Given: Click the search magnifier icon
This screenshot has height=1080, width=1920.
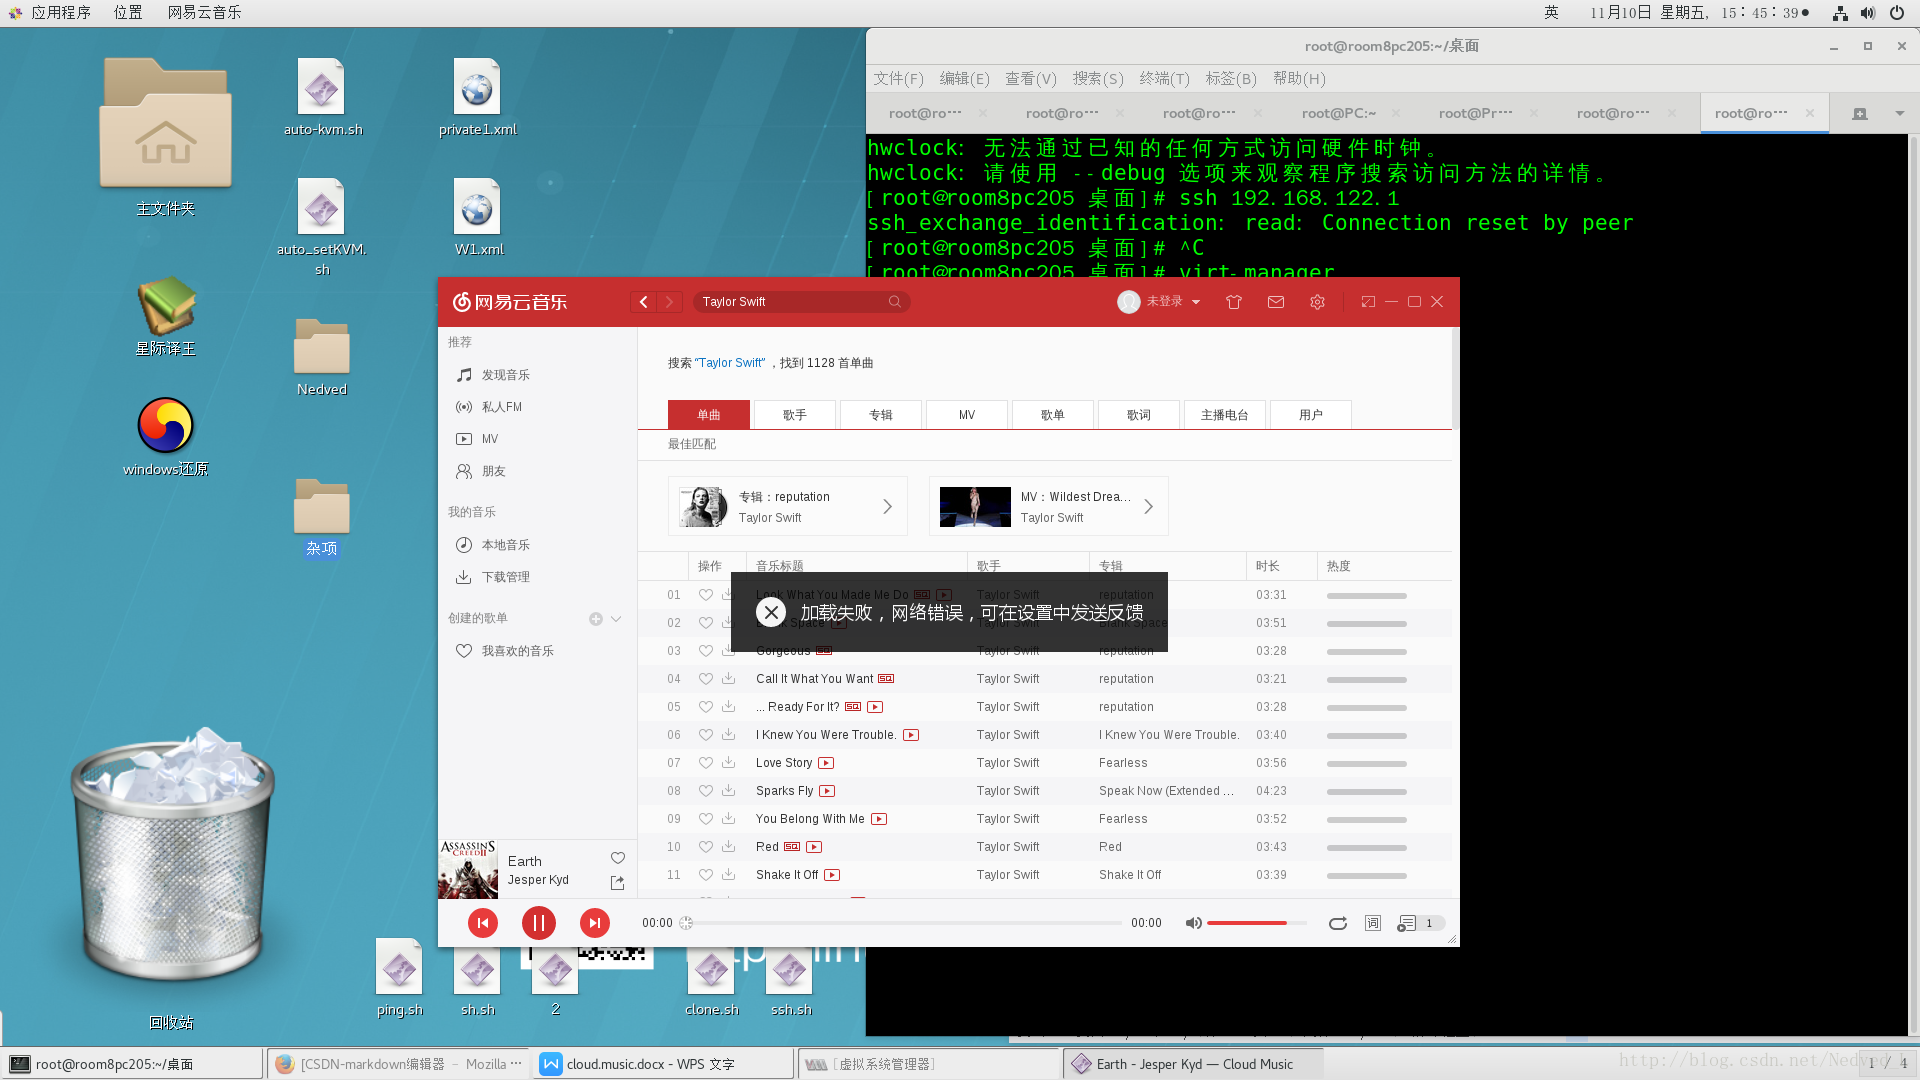Looking at the screenshot, I should [x=895, y=302].
